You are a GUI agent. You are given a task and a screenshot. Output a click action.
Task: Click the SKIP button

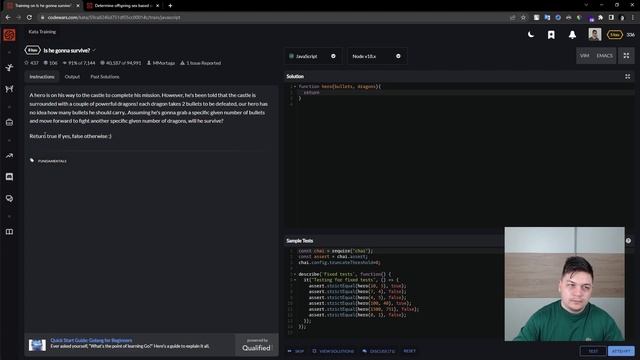click(296, 351)
